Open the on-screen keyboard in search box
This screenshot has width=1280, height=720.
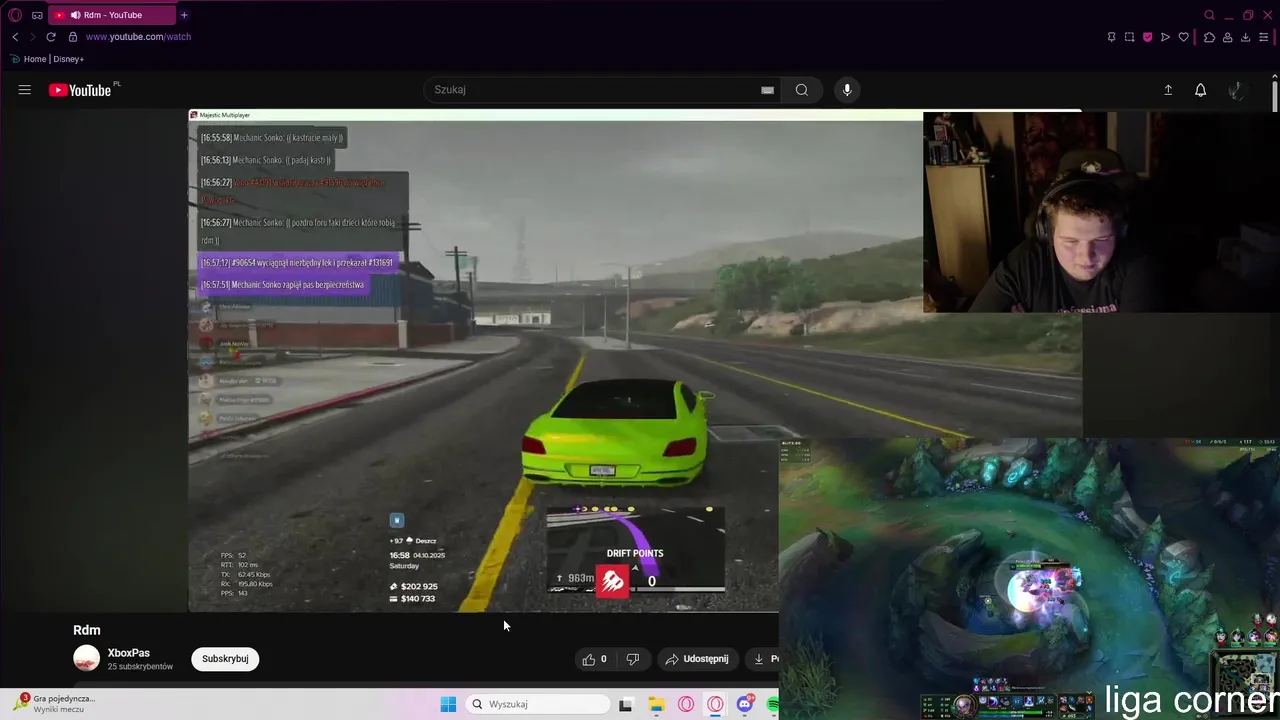pos(767,90)
